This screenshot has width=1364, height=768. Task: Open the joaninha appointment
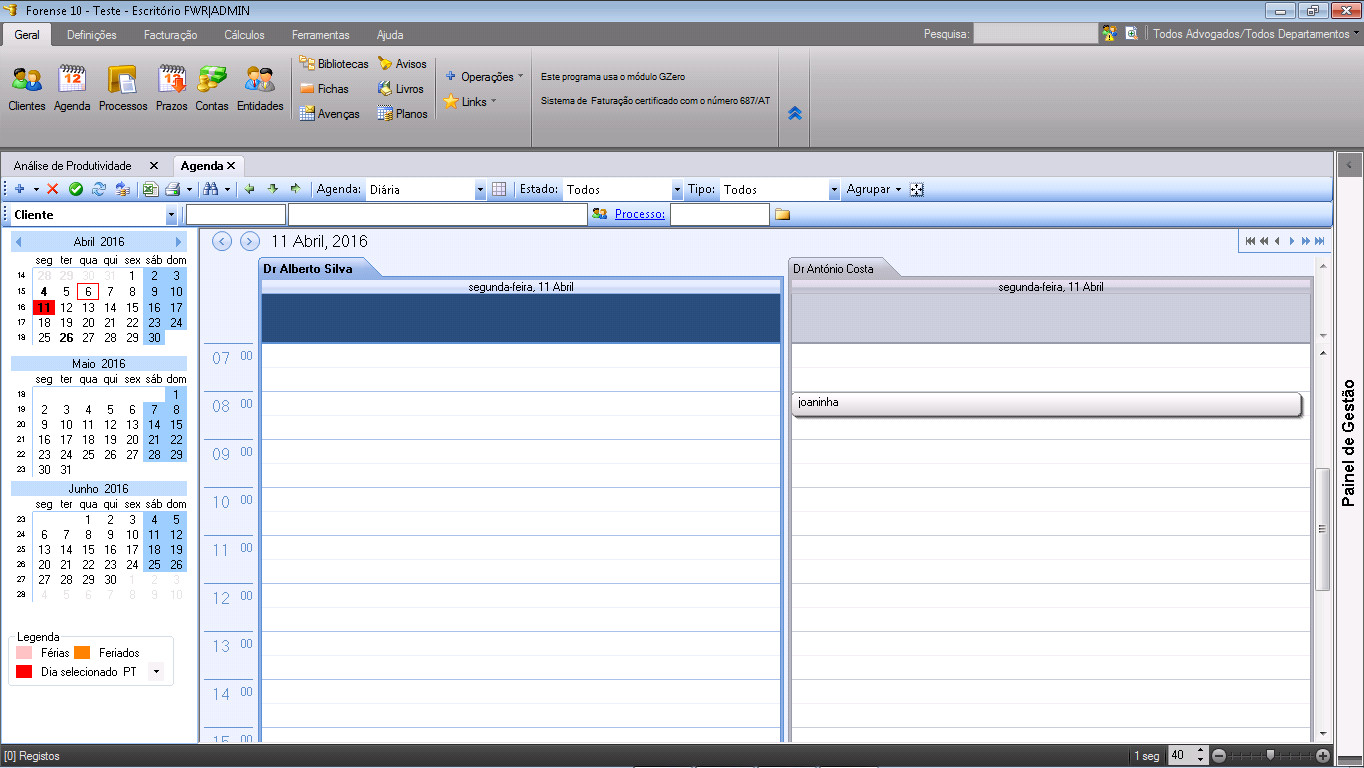(1047, 404)
